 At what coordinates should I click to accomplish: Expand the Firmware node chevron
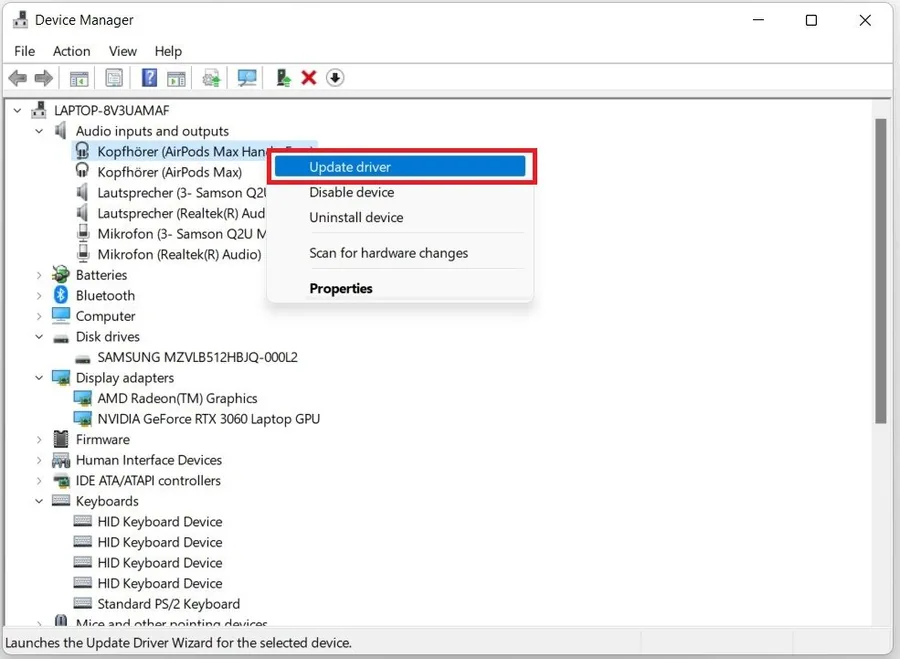[39, 440]
